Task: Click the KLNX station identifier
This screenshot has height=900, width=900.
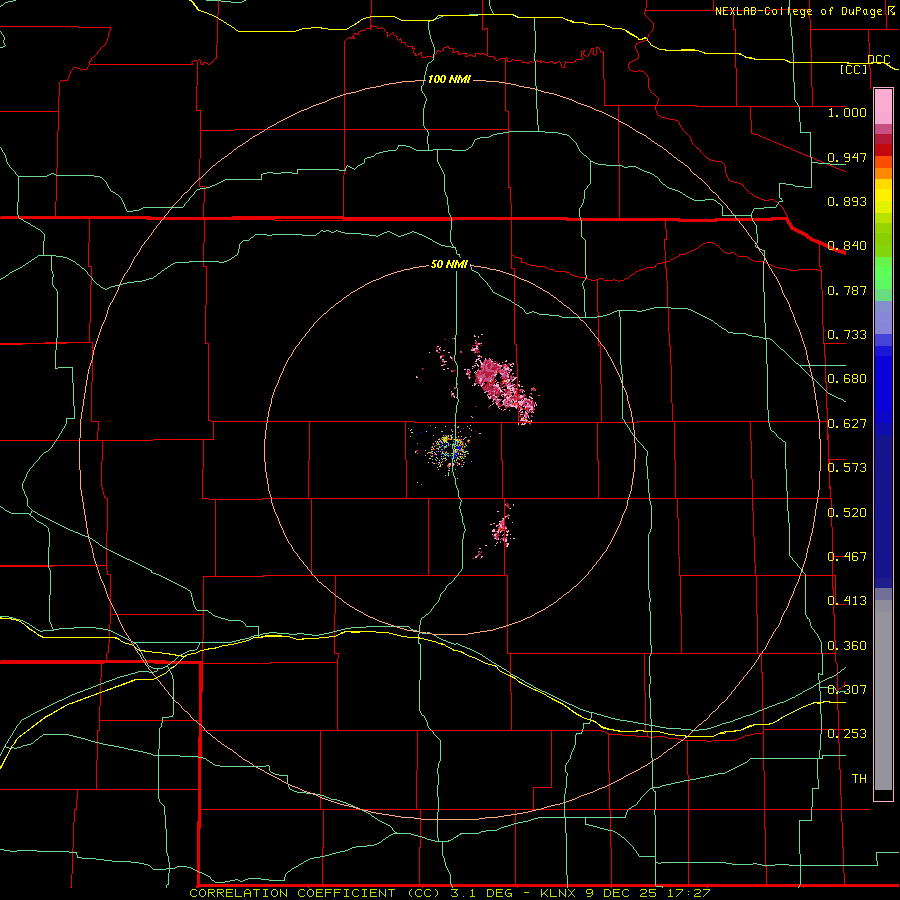Action: (x=558, y=893)
